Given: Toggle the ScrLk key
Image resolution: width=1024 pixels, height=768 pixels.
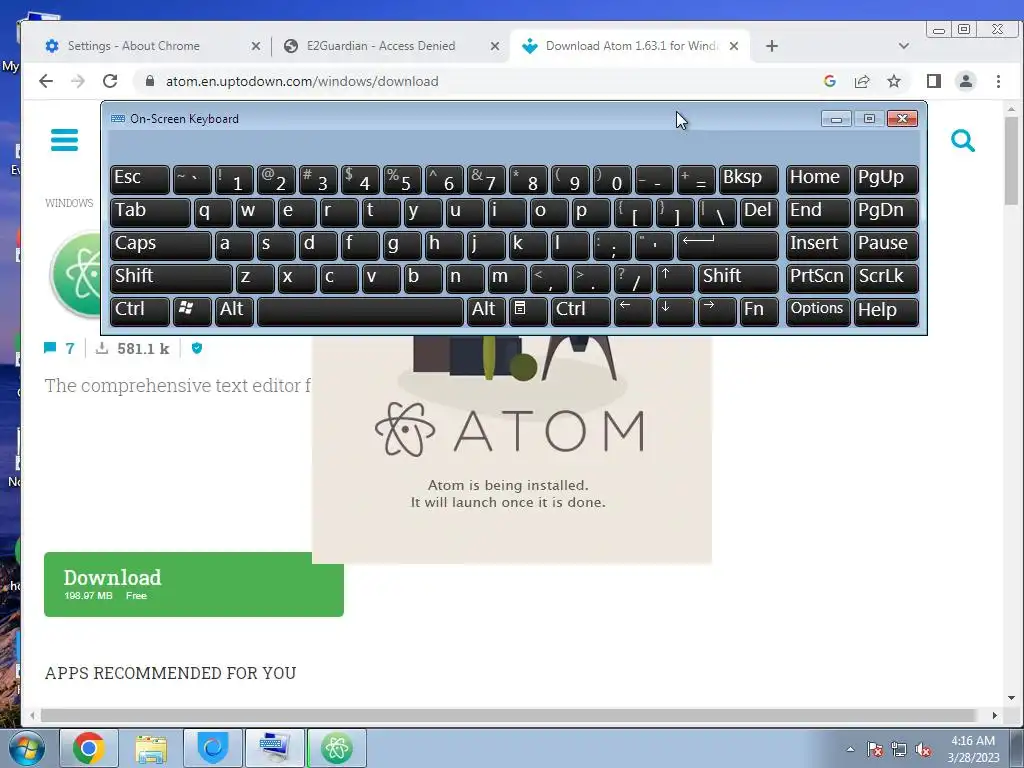Looking at the screenshot, I should click(886, 278).
